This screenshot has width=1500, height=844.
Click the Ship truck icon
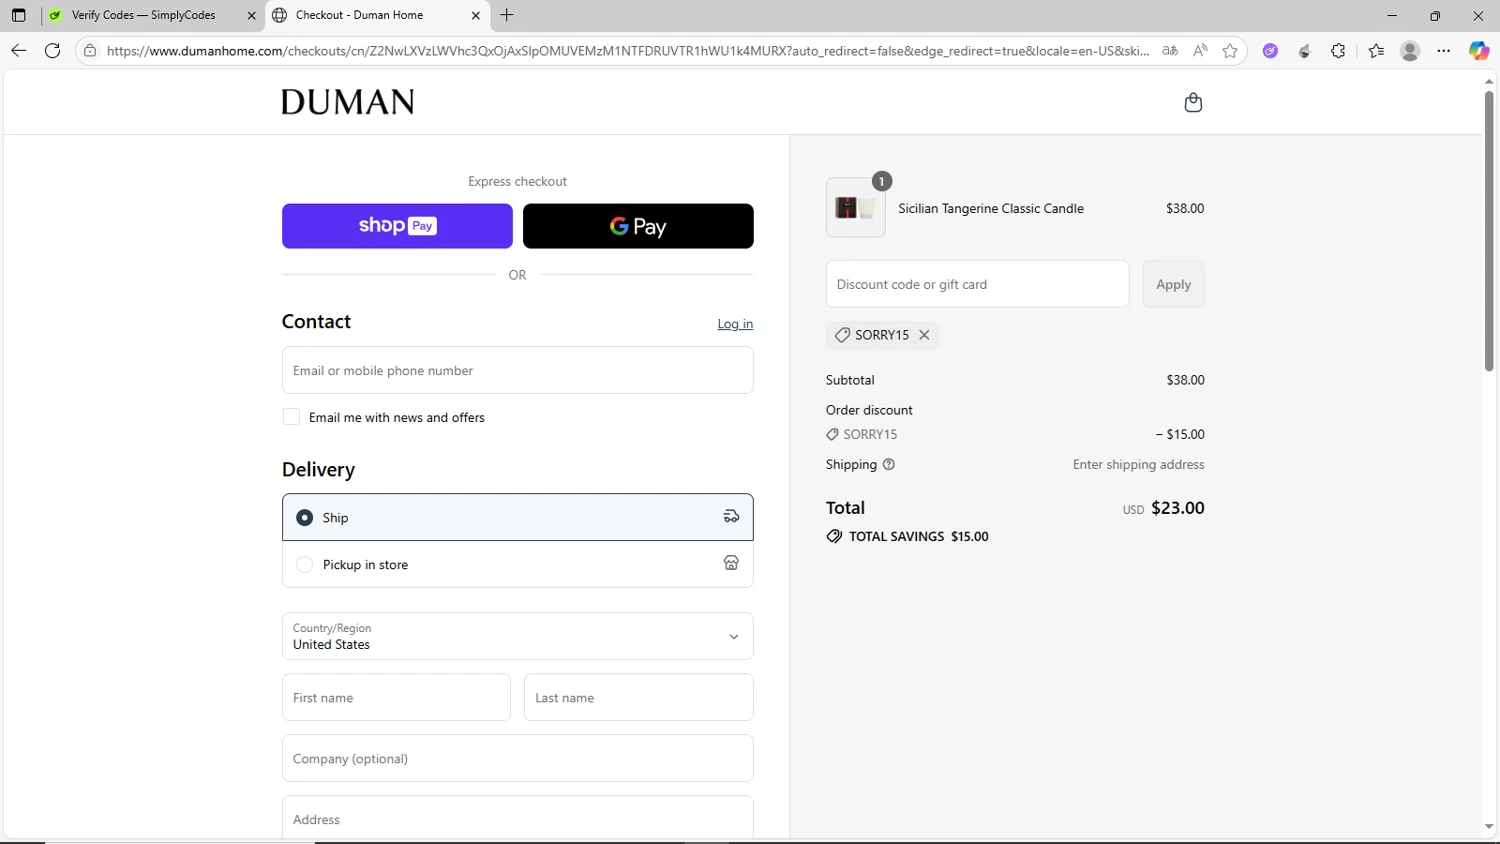click(731, 517)
